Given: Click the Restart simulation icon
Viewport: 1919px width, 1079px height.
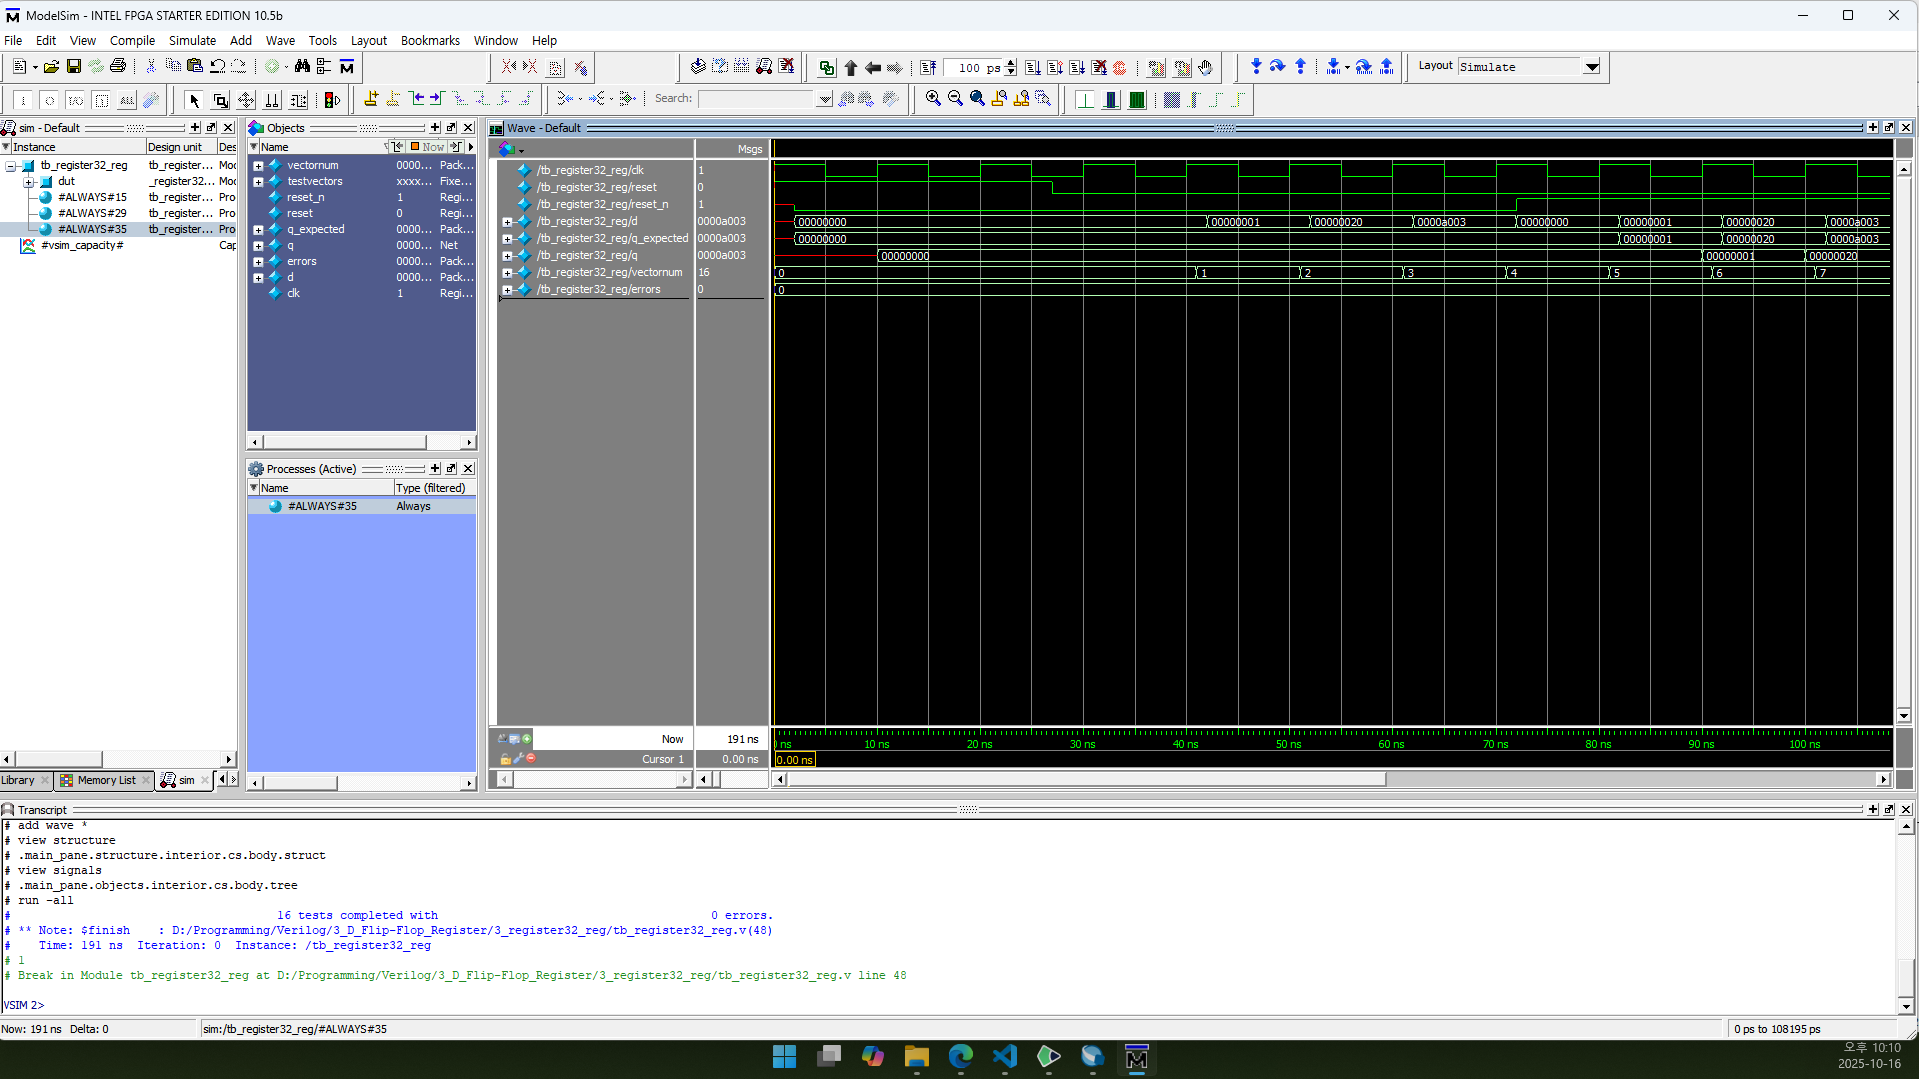Looking at the screenshot, I should pyautogui.click(x=928, y=68).
